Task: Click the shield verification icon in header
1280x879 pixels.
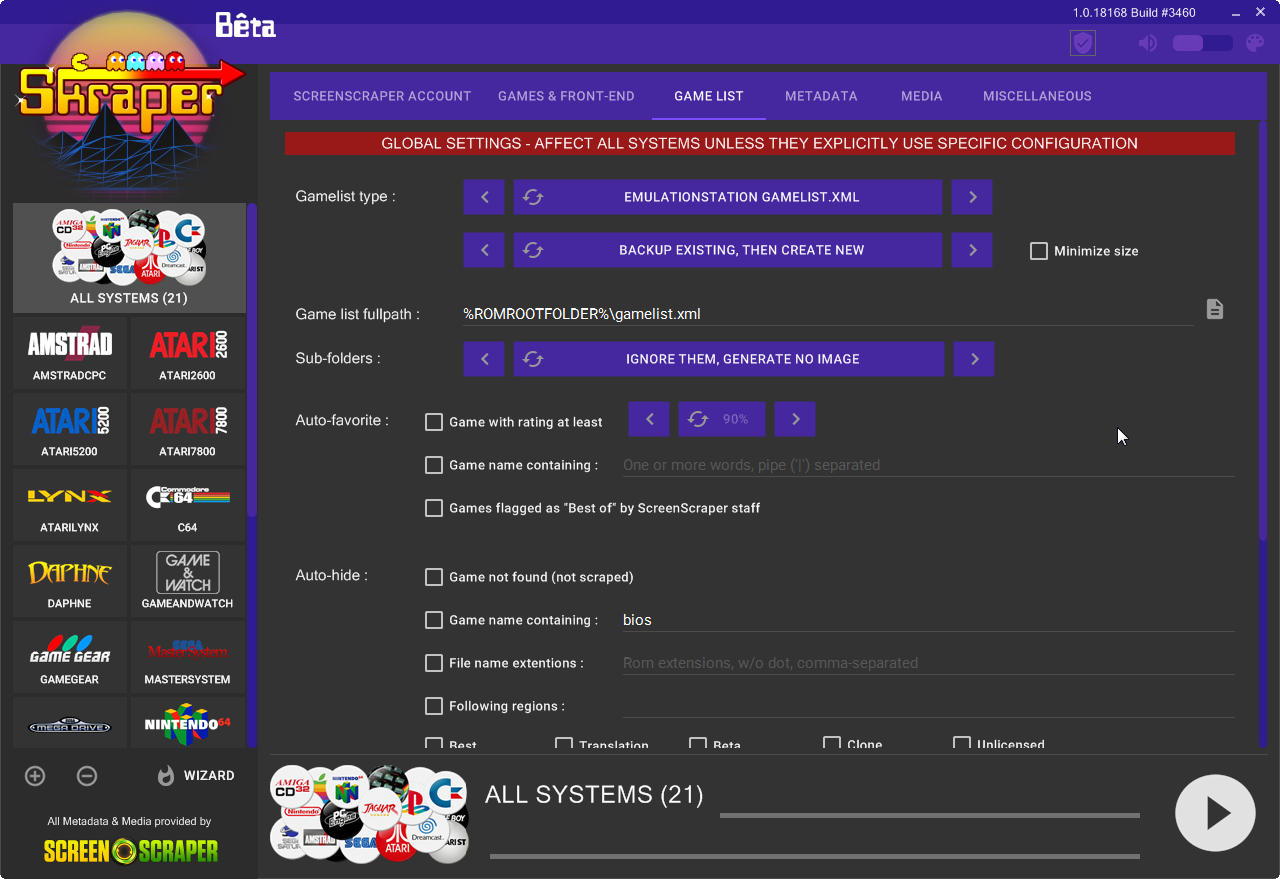Action: pyautogui.click(x=1082, y=43)
